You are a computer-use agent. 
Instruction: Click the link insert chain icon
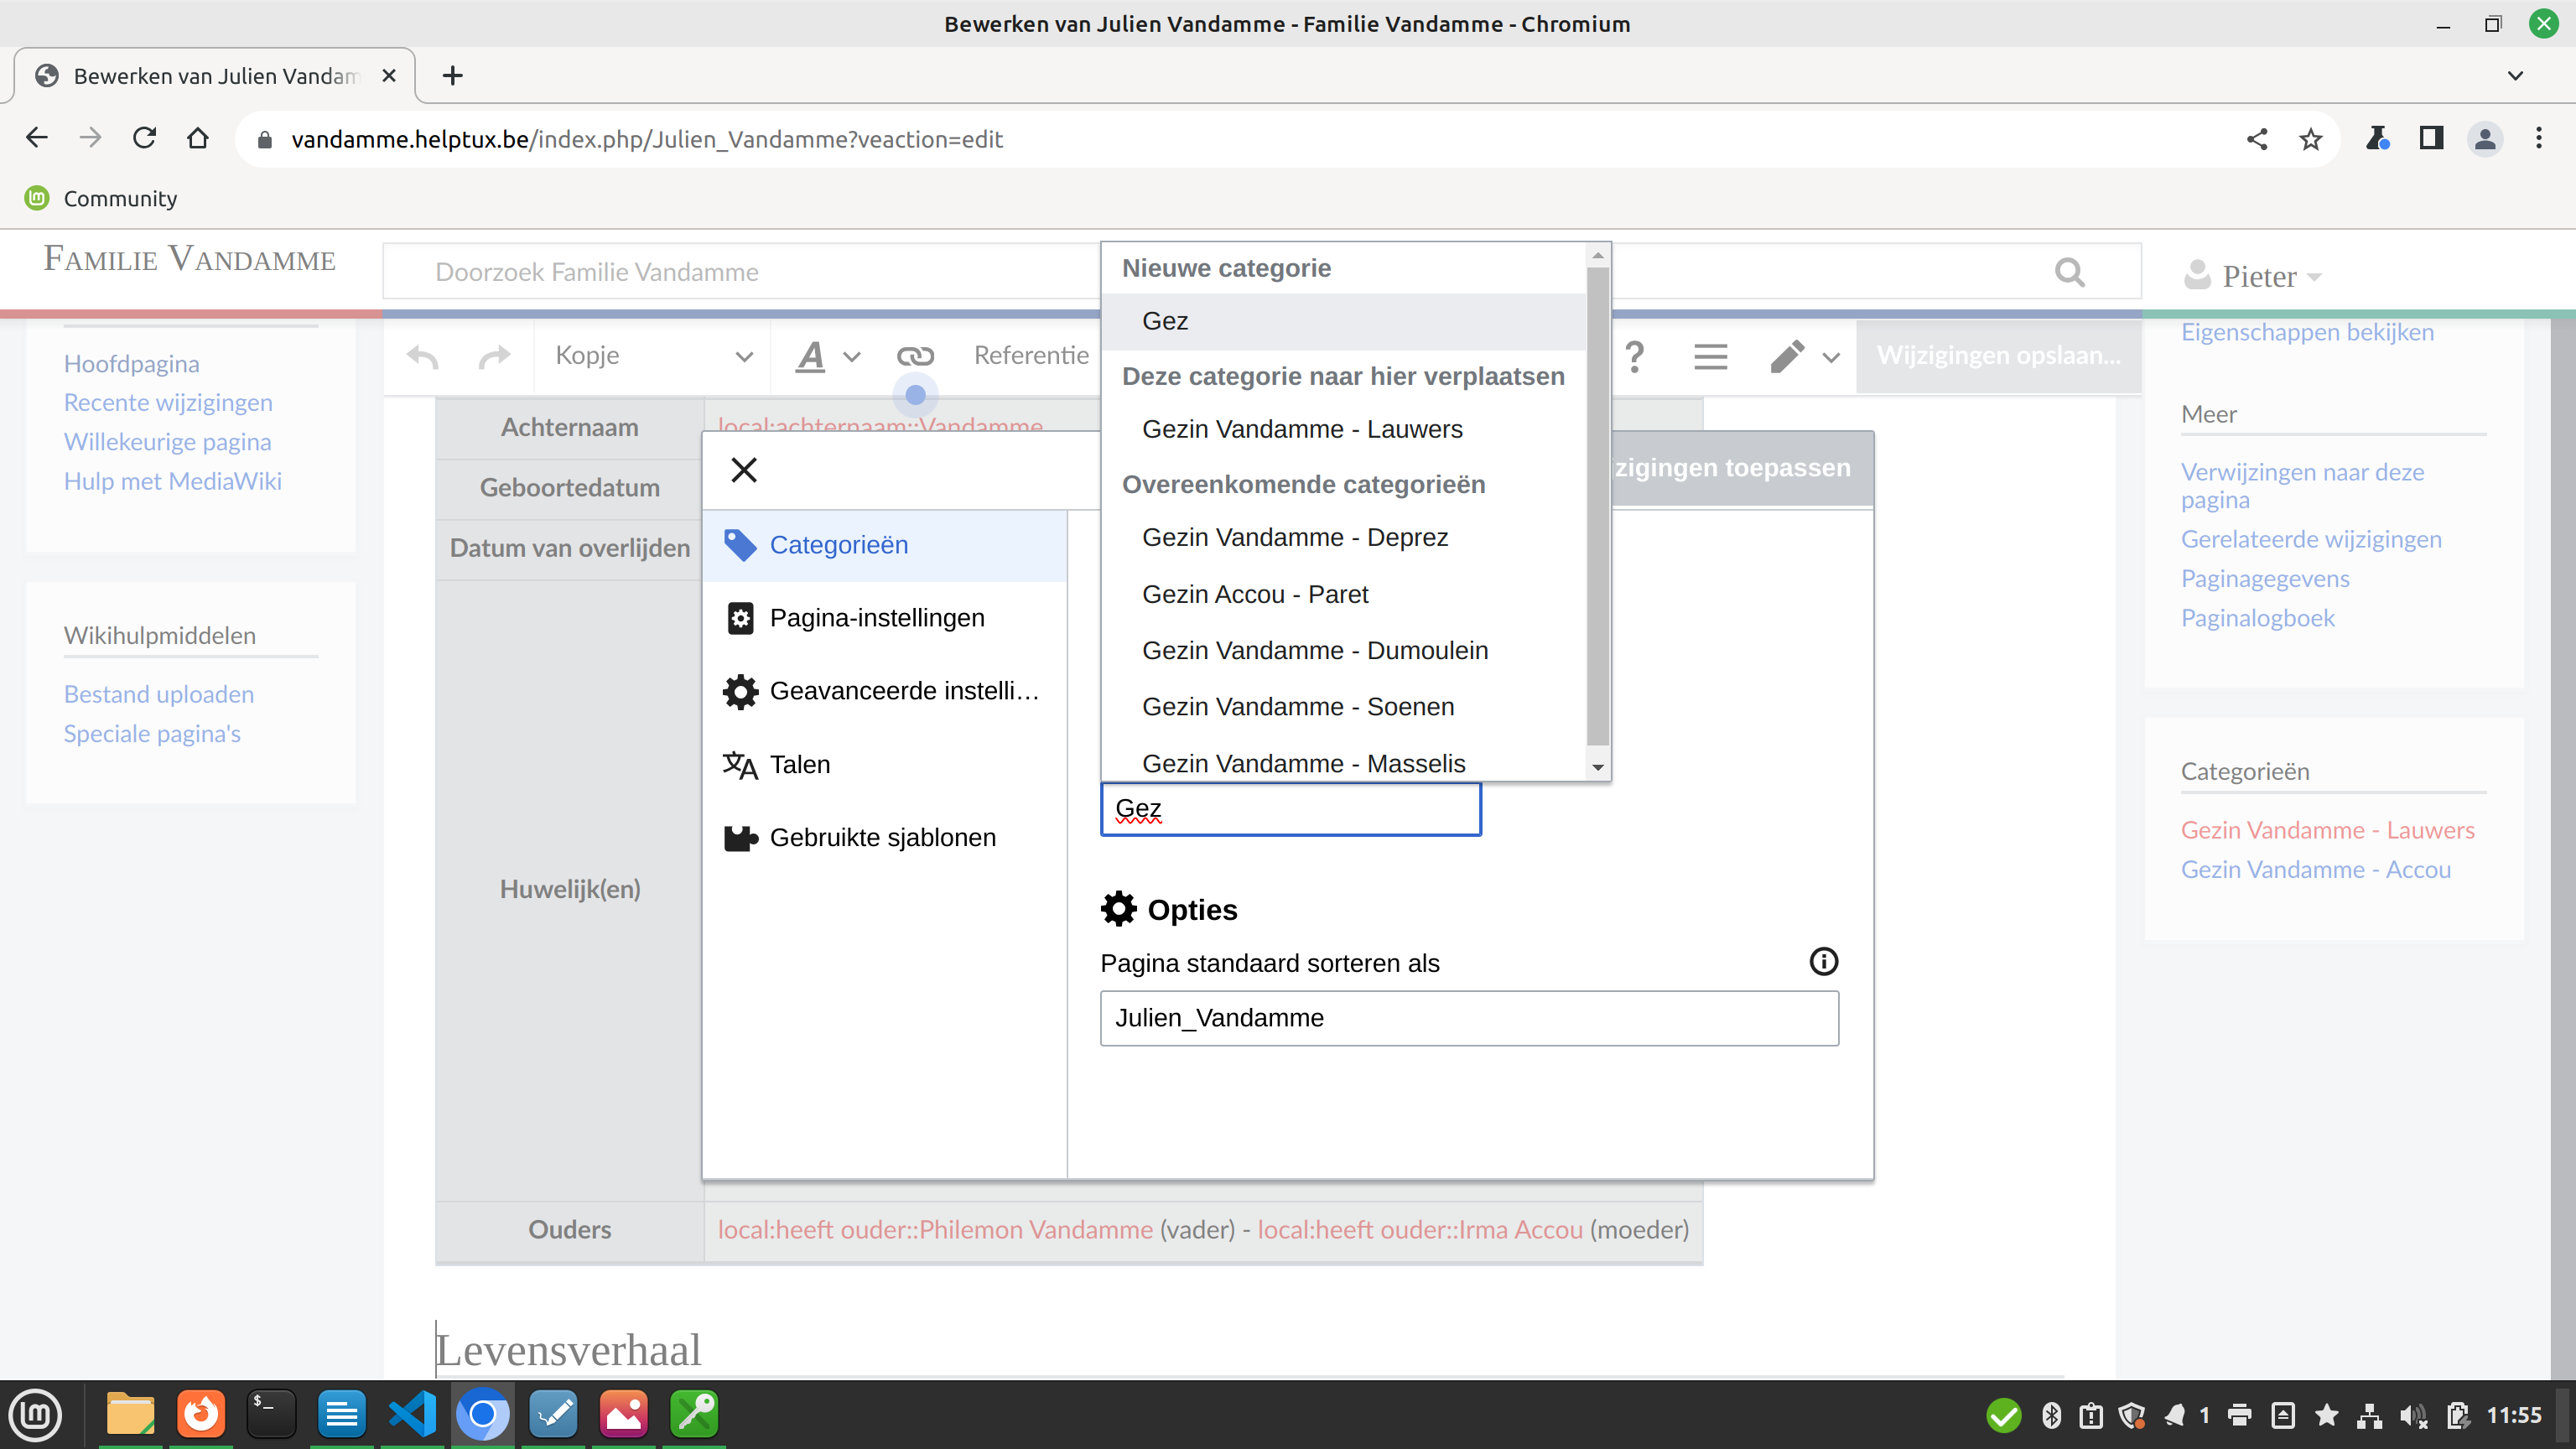click(x=914, y=356)
